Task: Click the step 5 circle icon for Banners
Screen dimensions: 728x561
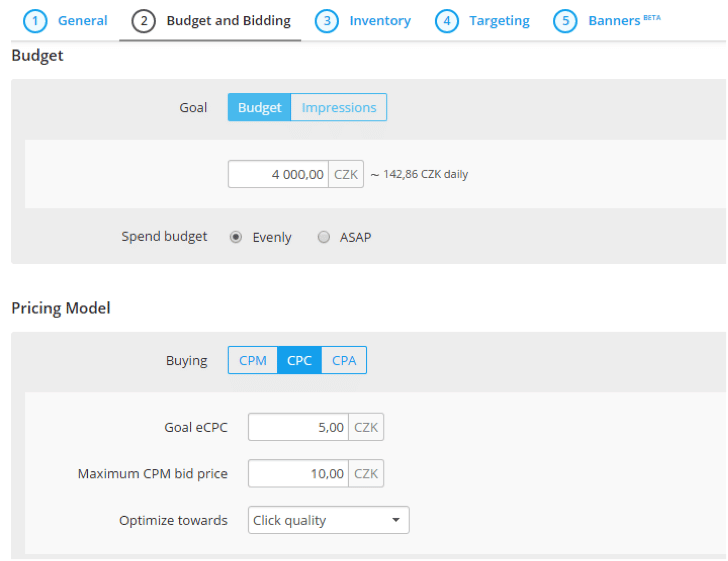Action: (566, 21)
